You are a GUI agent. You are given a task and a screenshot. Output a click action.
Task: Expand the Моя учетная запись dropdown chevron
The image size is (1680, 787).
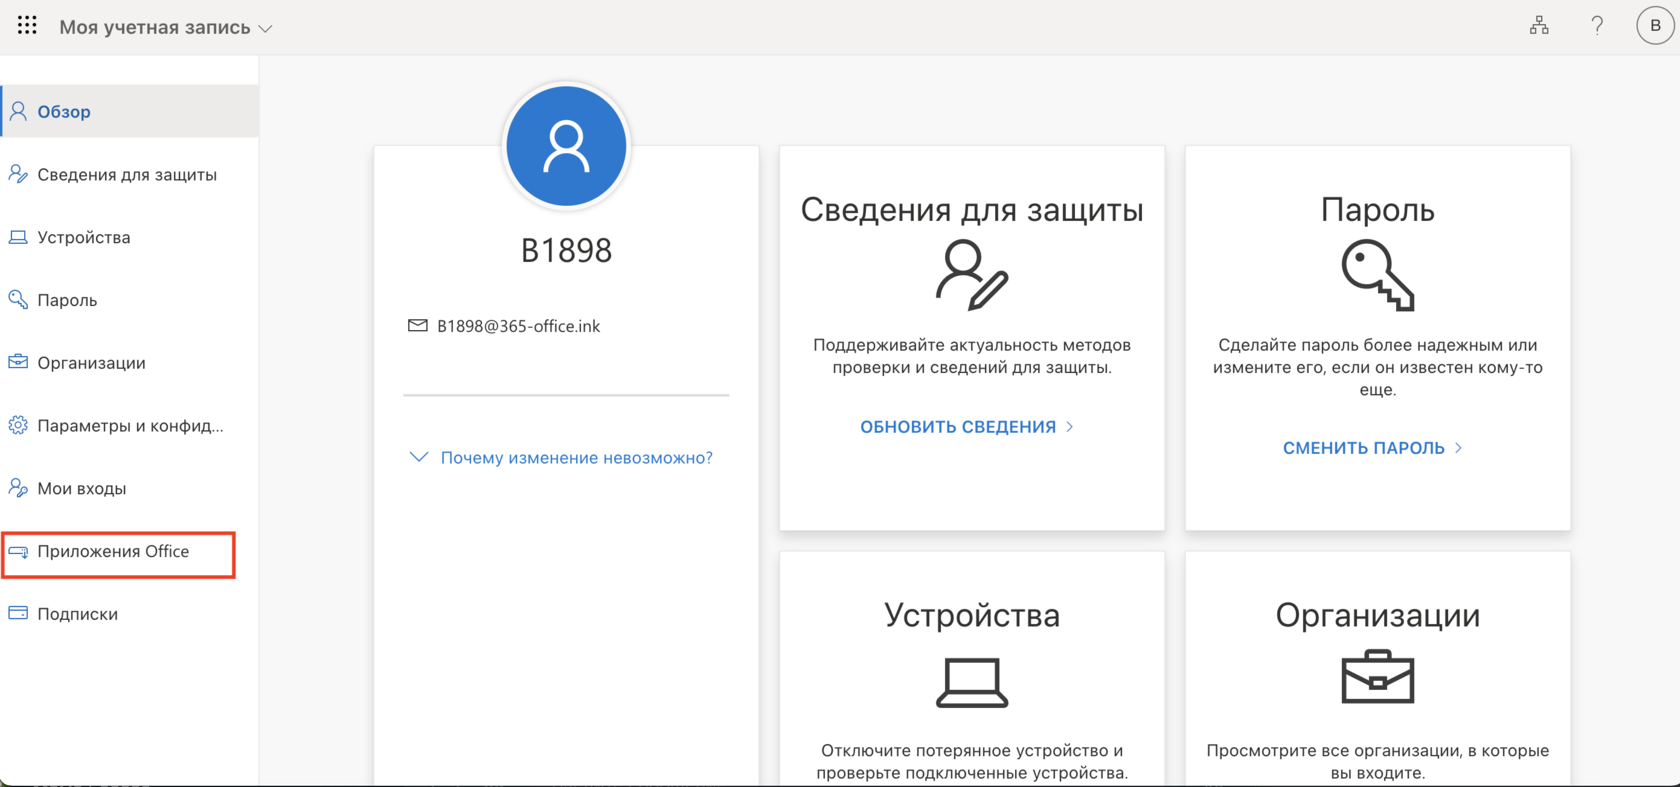point(265,29)
